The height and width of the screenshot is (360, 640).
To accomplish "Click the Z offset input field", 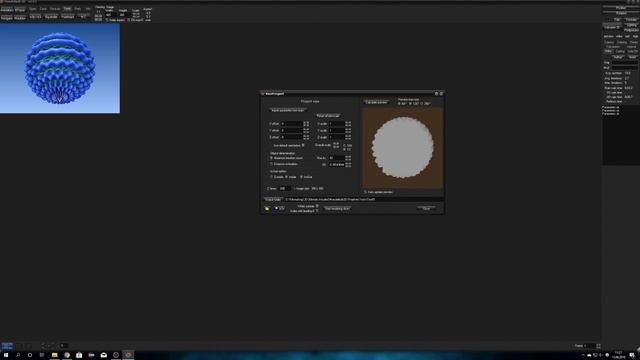I will pyautogui.click(x=292, y=137).
